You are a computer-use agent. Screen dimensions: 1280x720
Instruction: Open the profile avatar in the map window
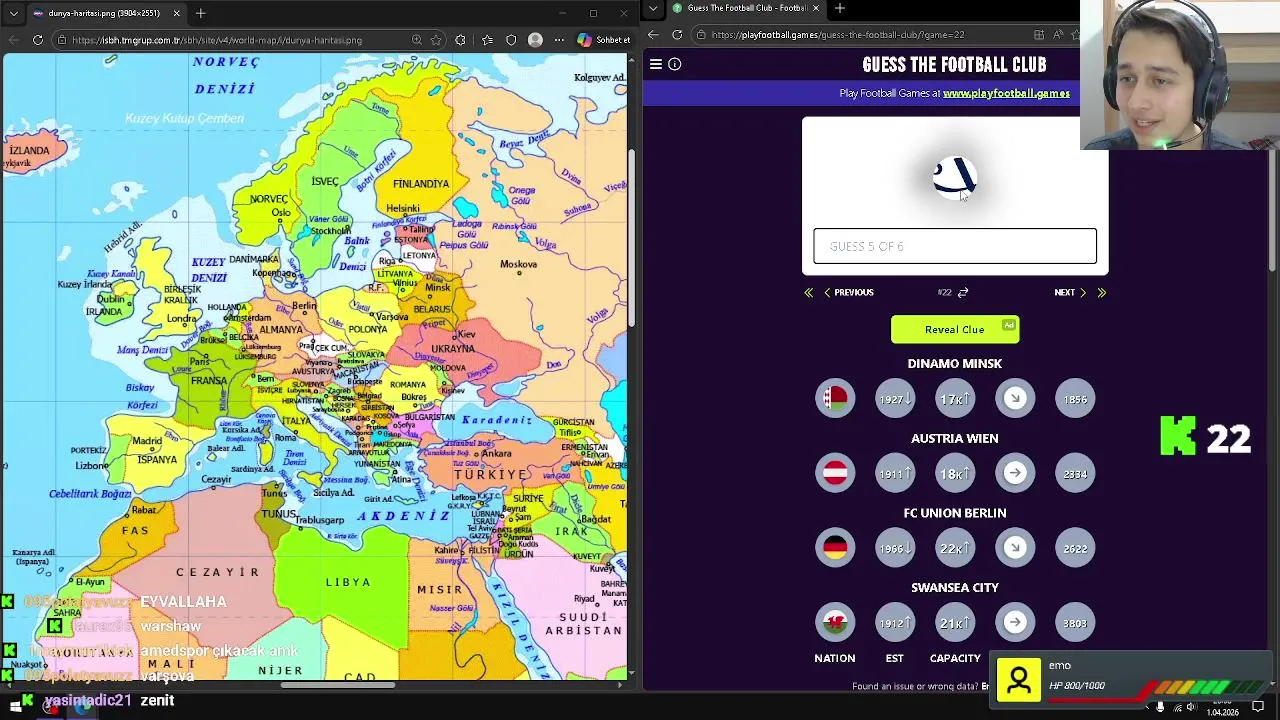535,40
